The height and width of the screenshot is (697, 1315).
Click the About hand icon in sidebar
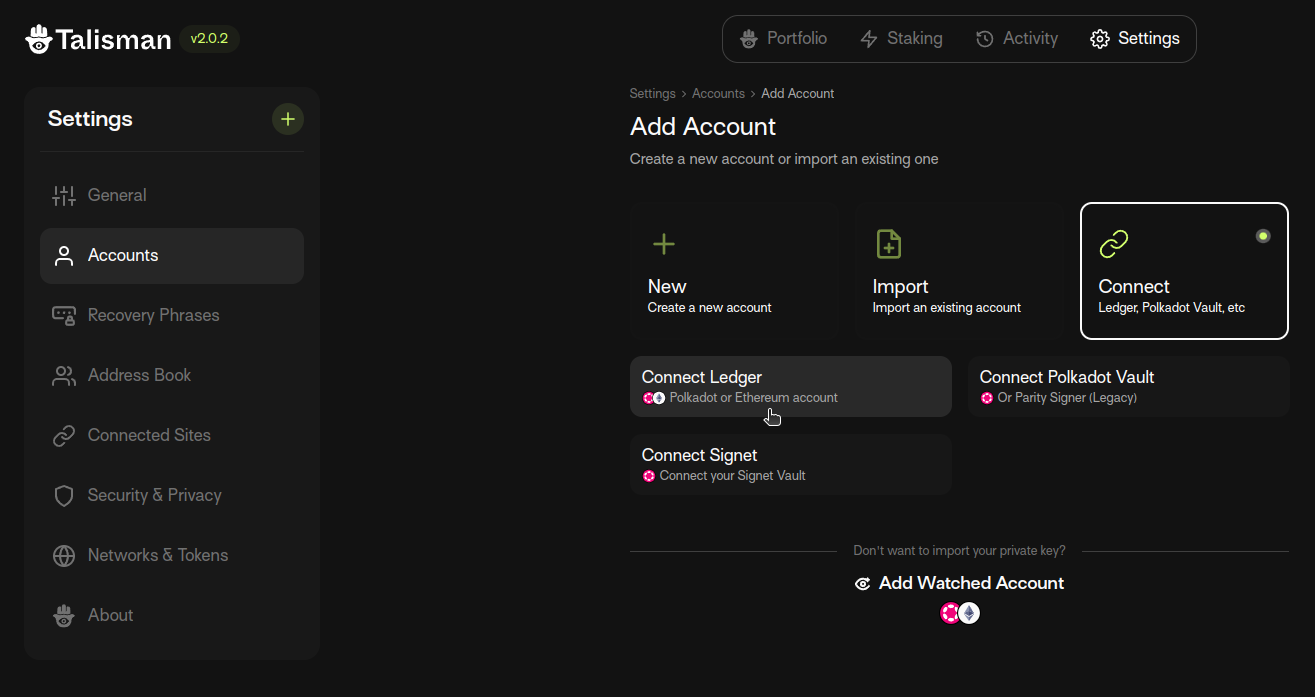[64, 616]
